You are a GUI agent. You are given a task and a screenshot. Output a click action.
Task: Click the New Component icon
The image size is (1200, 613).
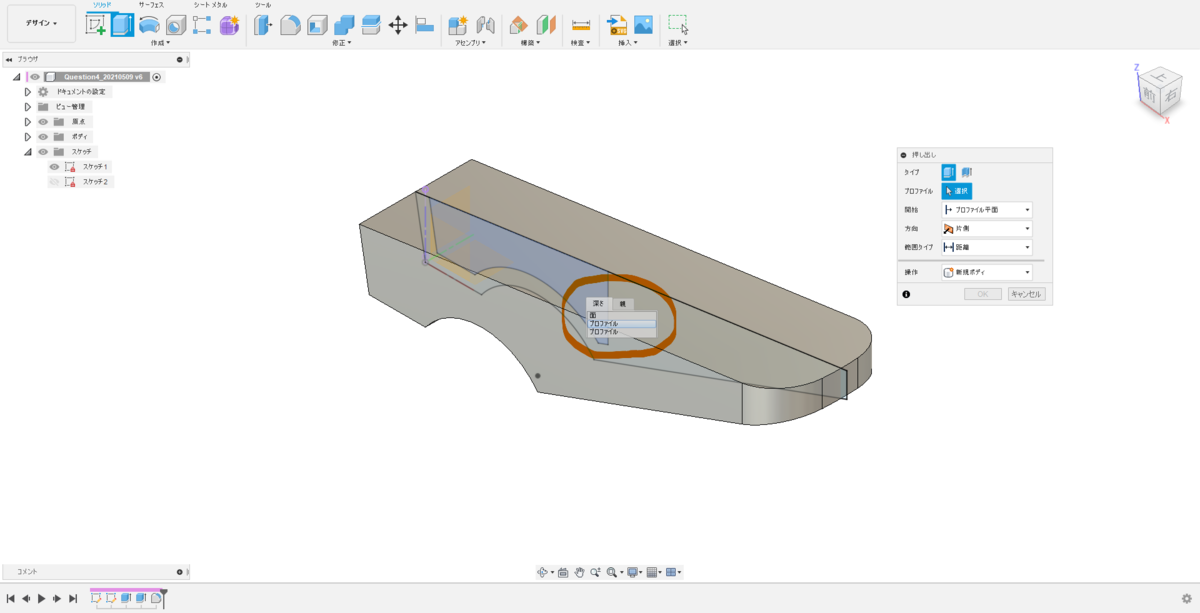pos(458,25)
